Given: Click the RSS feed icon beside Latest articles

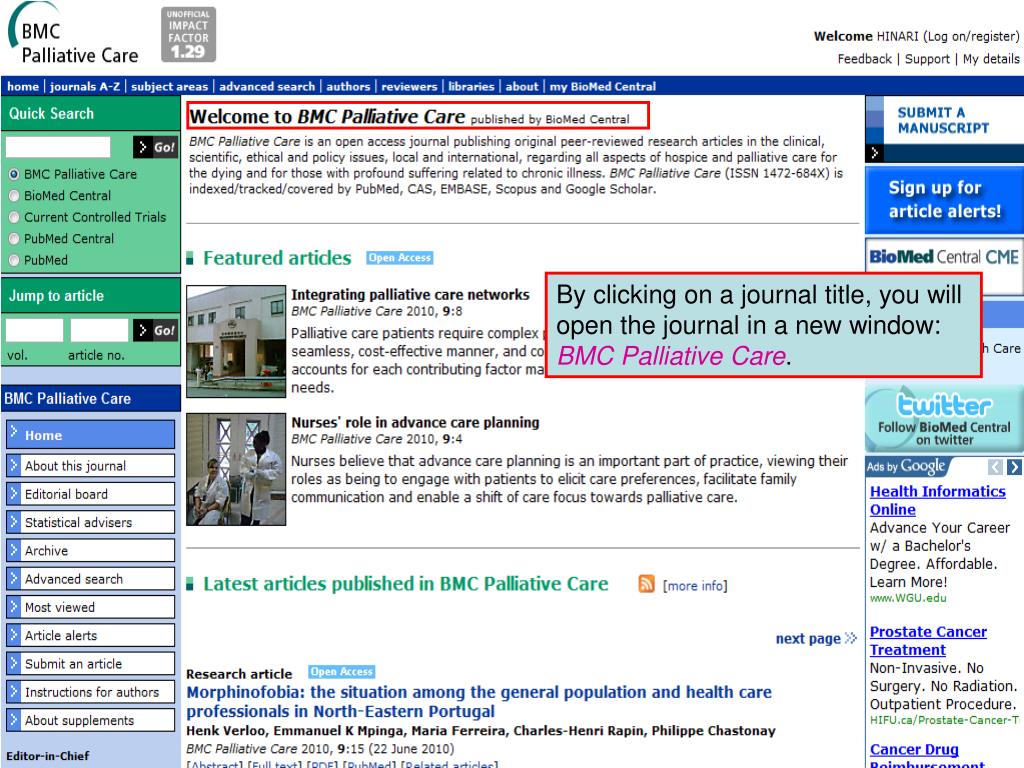Looking at the screenshot, I should (646, 584).
